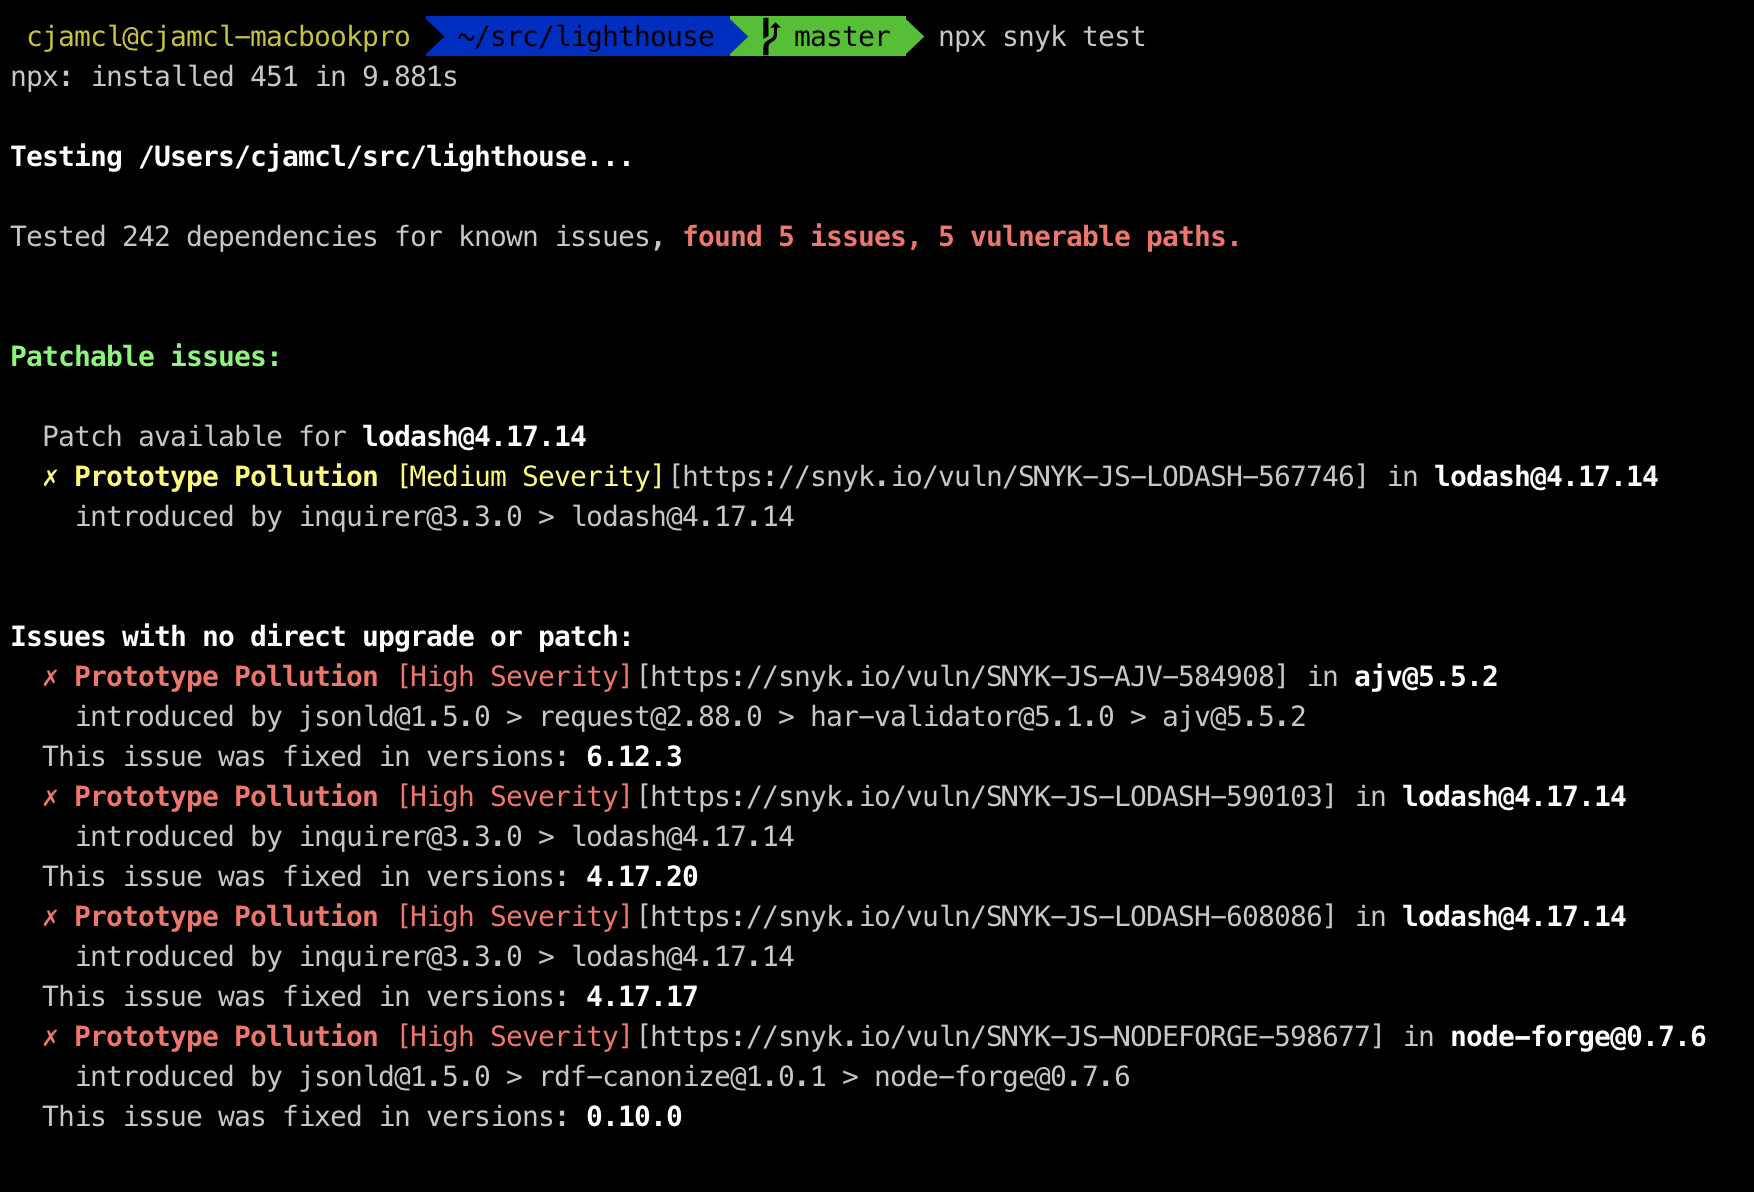Click the ✗ beside SNYK-JS-LODASH-590103 issue
Image resolution: width=1754 pixels, height=1192 pixels.
[x=49, y=797]
